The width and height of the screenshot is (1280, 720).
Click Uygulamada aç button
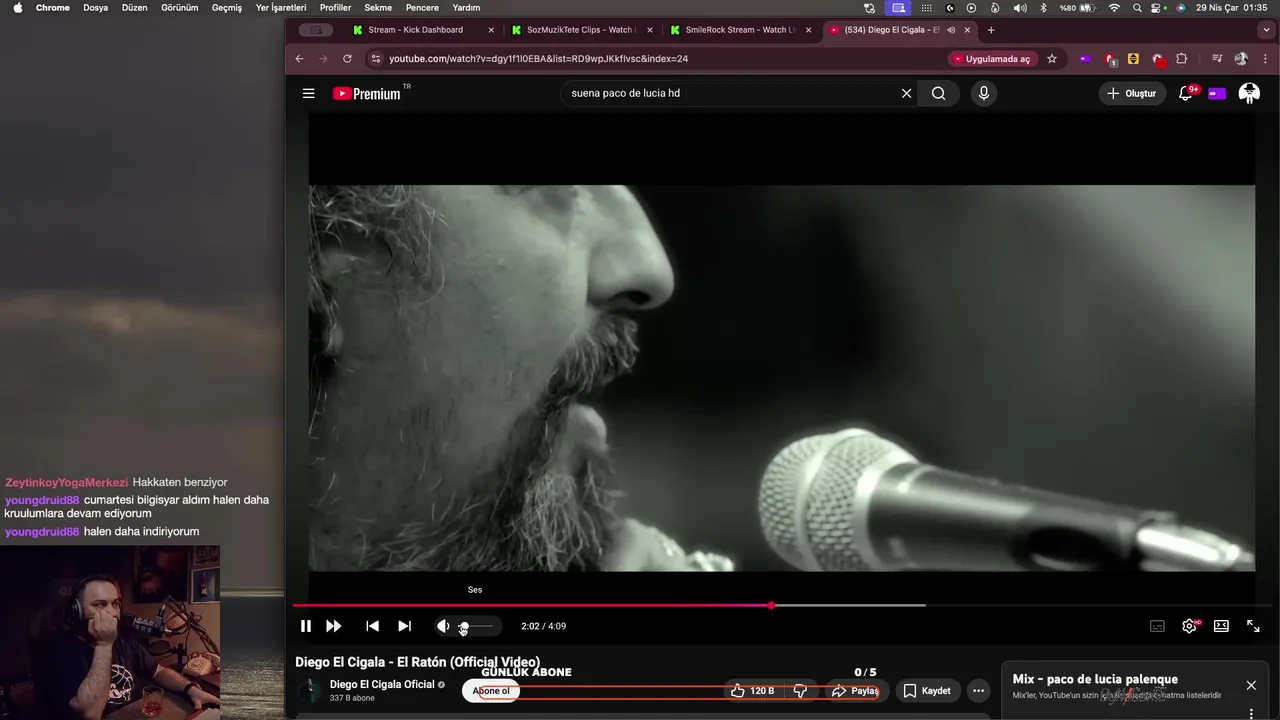coord(991,59)
